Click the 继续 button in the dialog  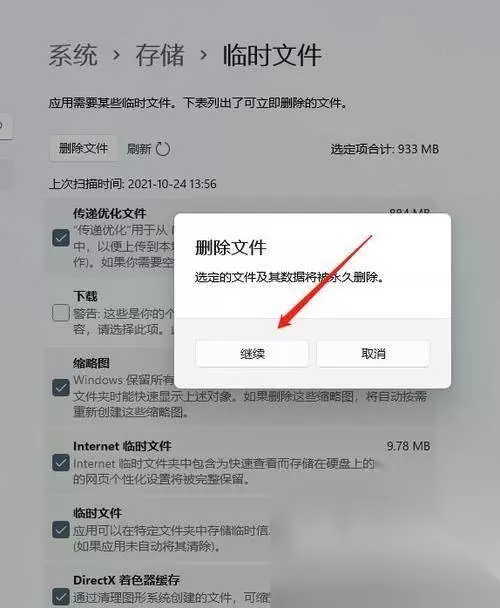pos(252,353)
